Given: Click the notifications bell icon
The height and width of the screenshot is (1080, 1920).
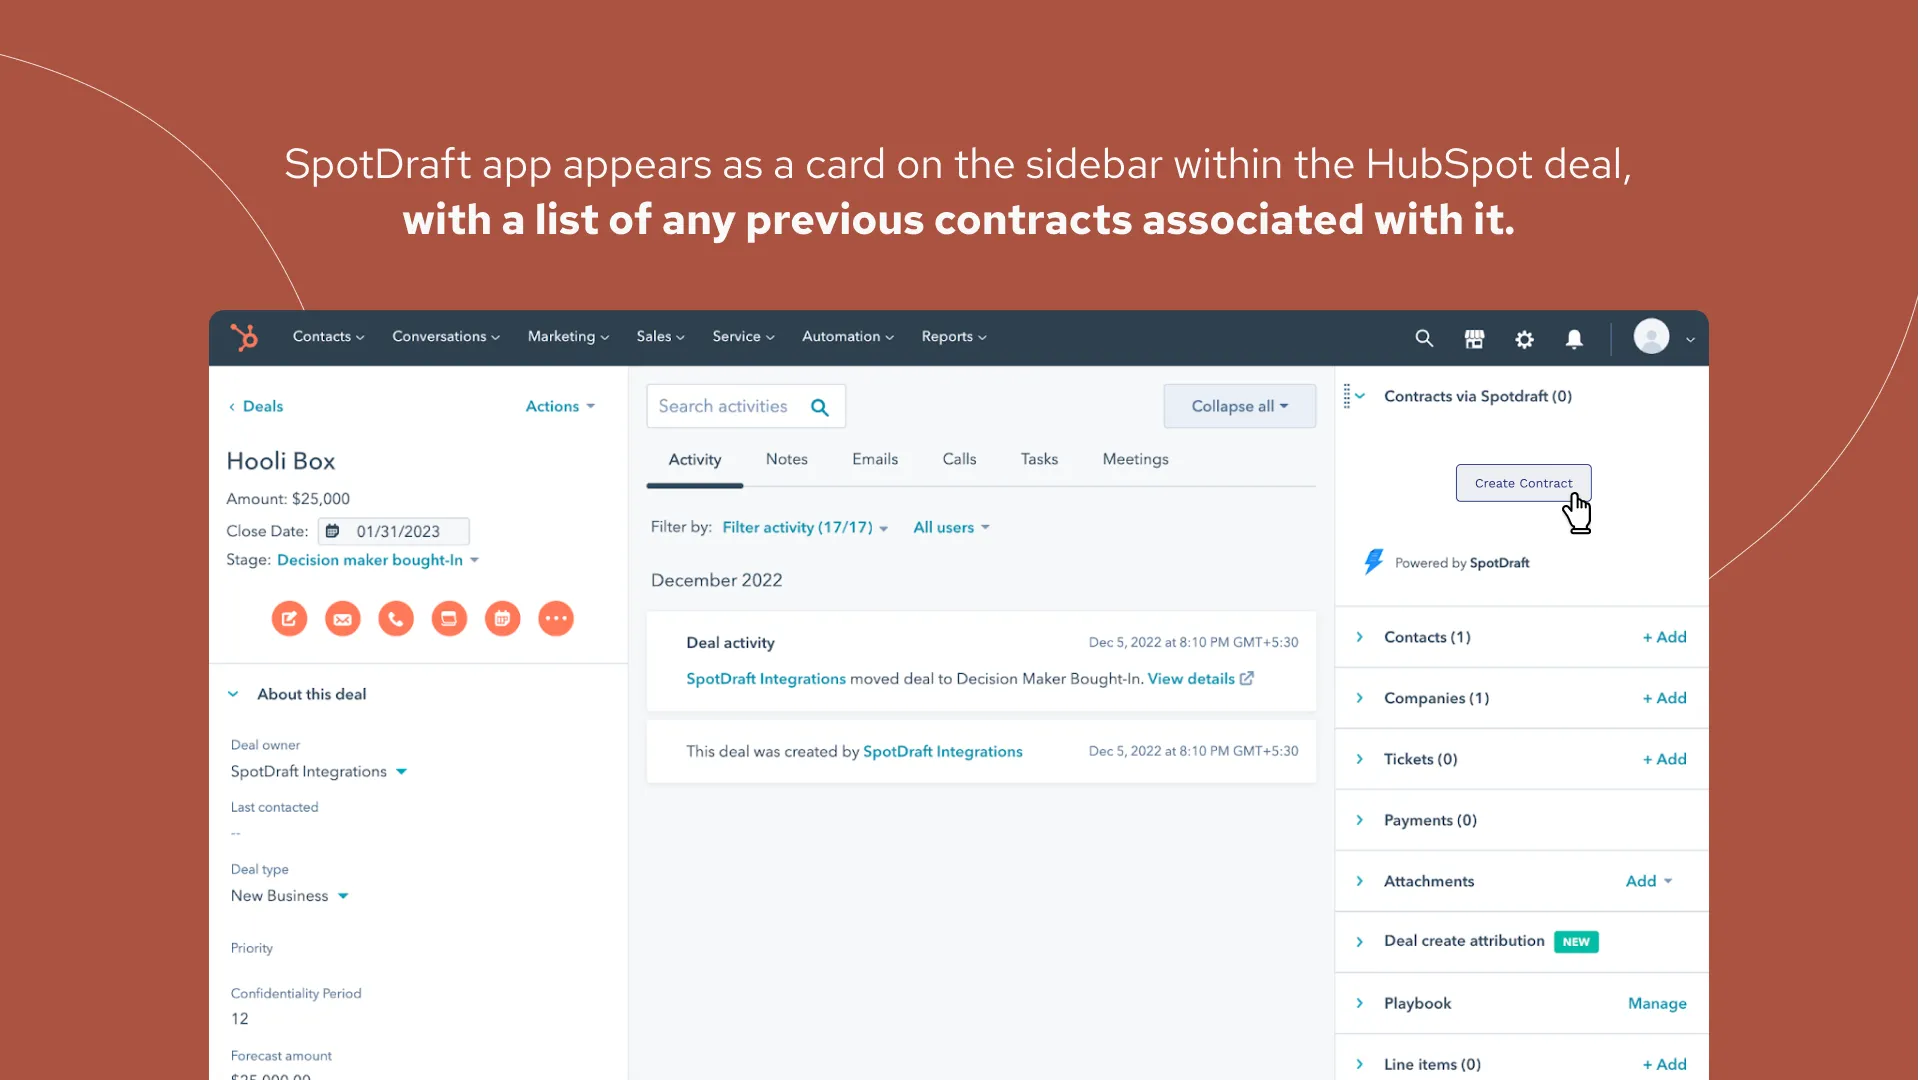Looking at the screenshot, I should pyautogui.click(x=1574, y=338).
